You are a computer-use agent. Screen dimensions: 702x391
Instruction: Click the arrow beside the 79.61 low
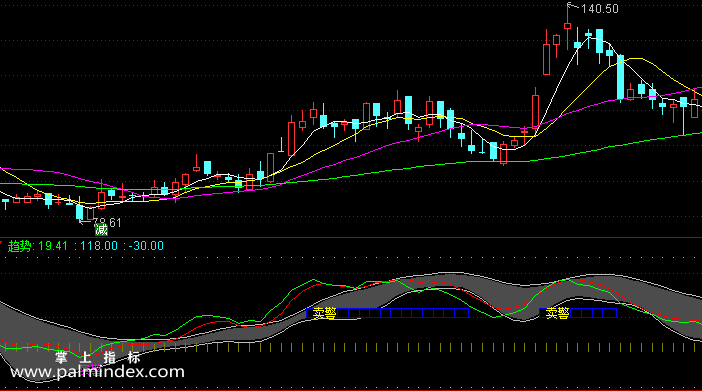[x=86, y=221]
